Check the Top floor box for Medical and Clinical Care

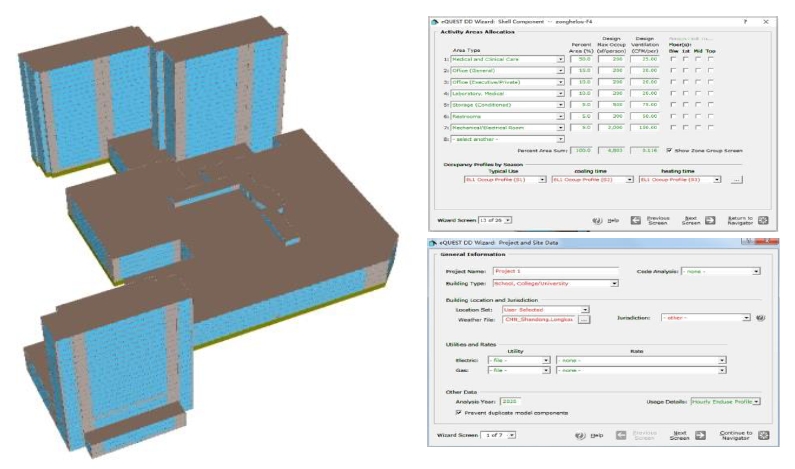(709, 59)
